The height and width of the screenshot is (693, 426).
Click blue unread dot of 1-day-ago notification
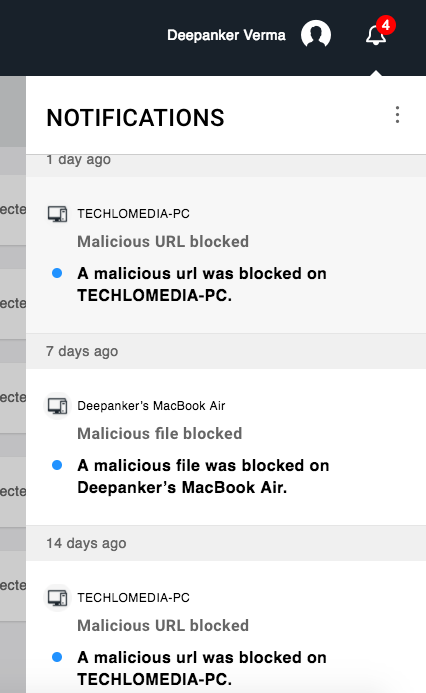(x=57, y=273)
